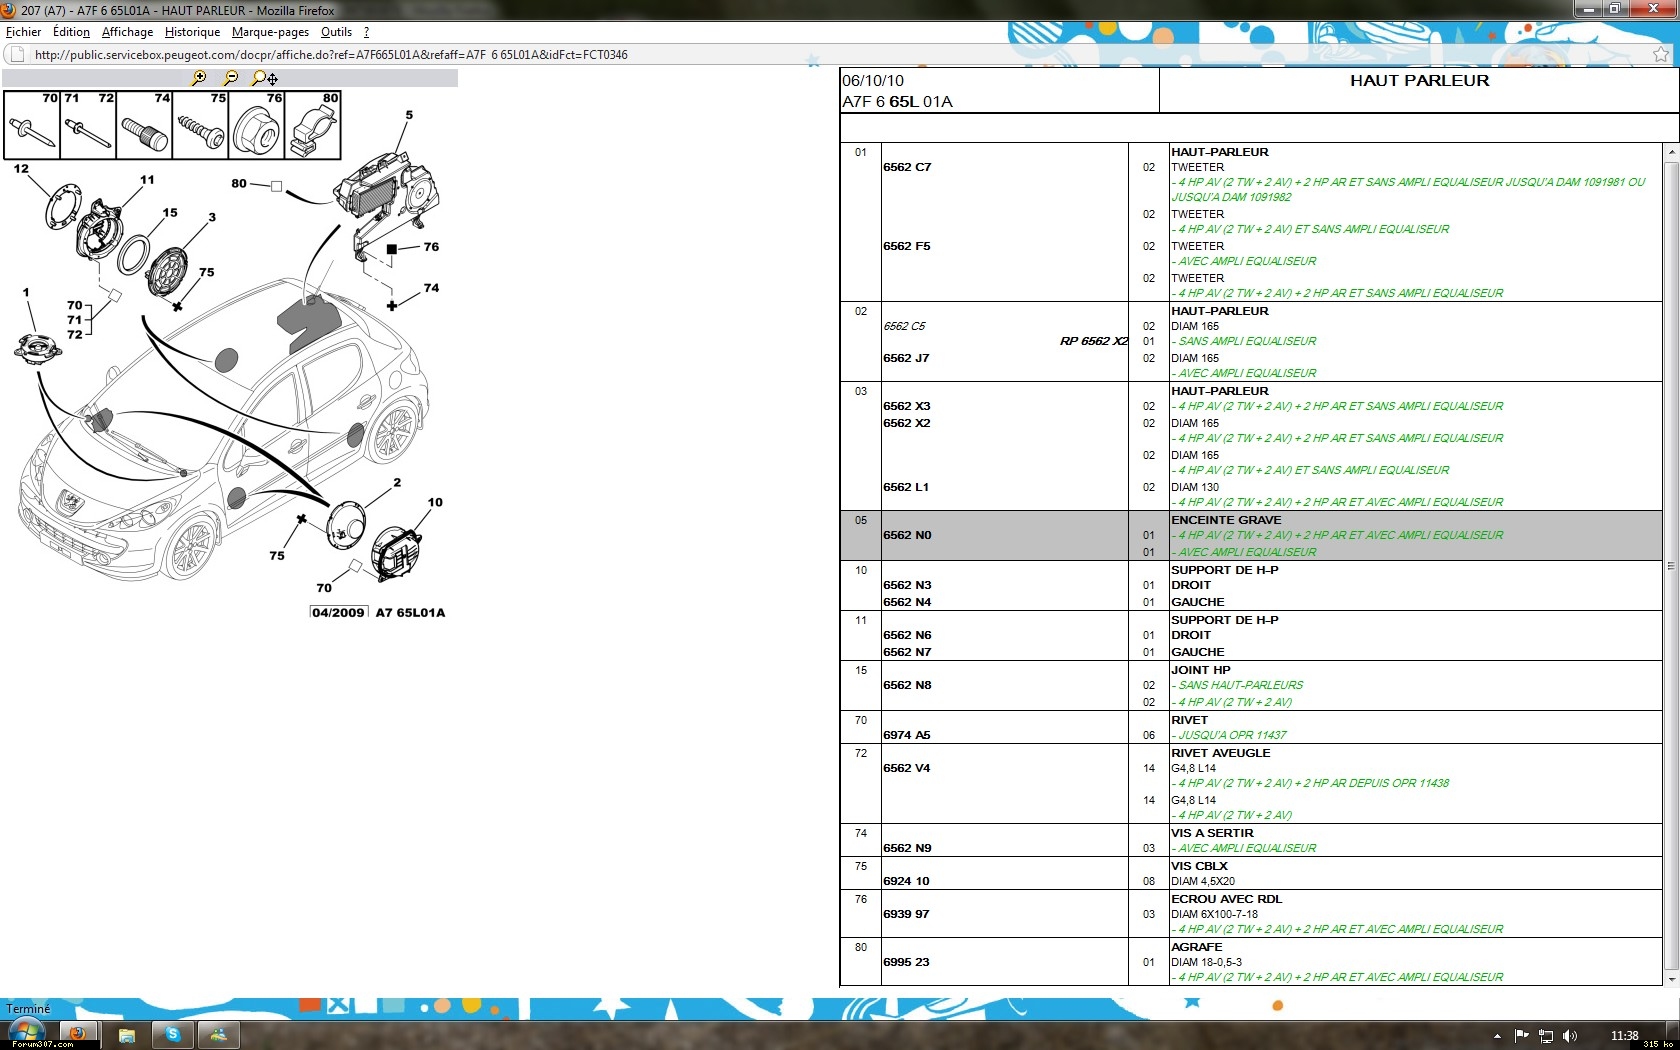This screenshot has height=1050, width=1680.
Task: Click screw thumbnail numbered 75
Action: [x=201, y=125]
